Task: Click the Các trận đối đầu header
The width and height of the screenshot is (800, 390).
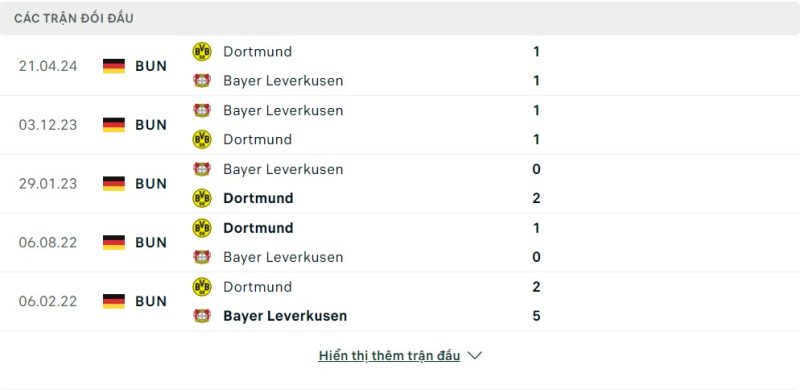Action: point(74,18)
